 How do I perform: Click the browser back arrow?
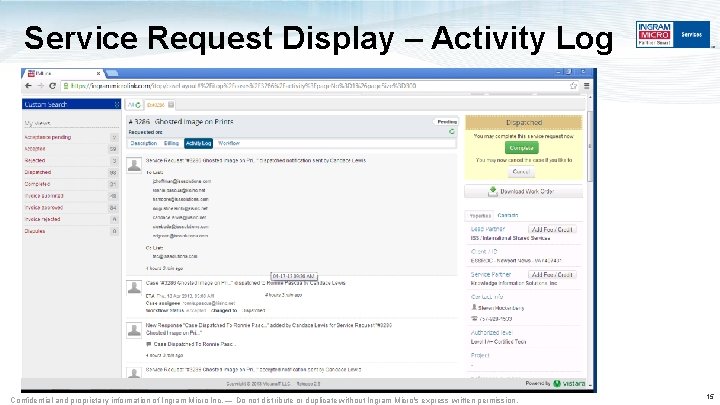[x=28, y=86]
